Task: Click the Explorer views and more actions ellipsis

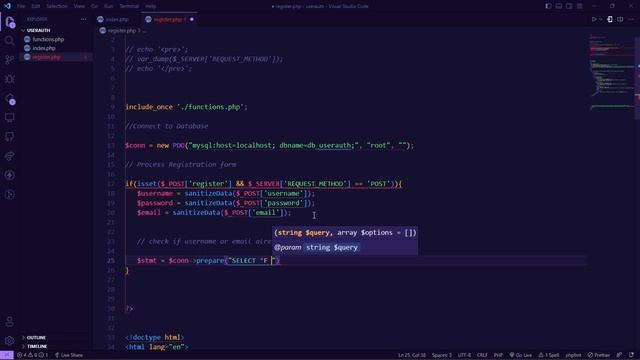Action: pos(83,19)
